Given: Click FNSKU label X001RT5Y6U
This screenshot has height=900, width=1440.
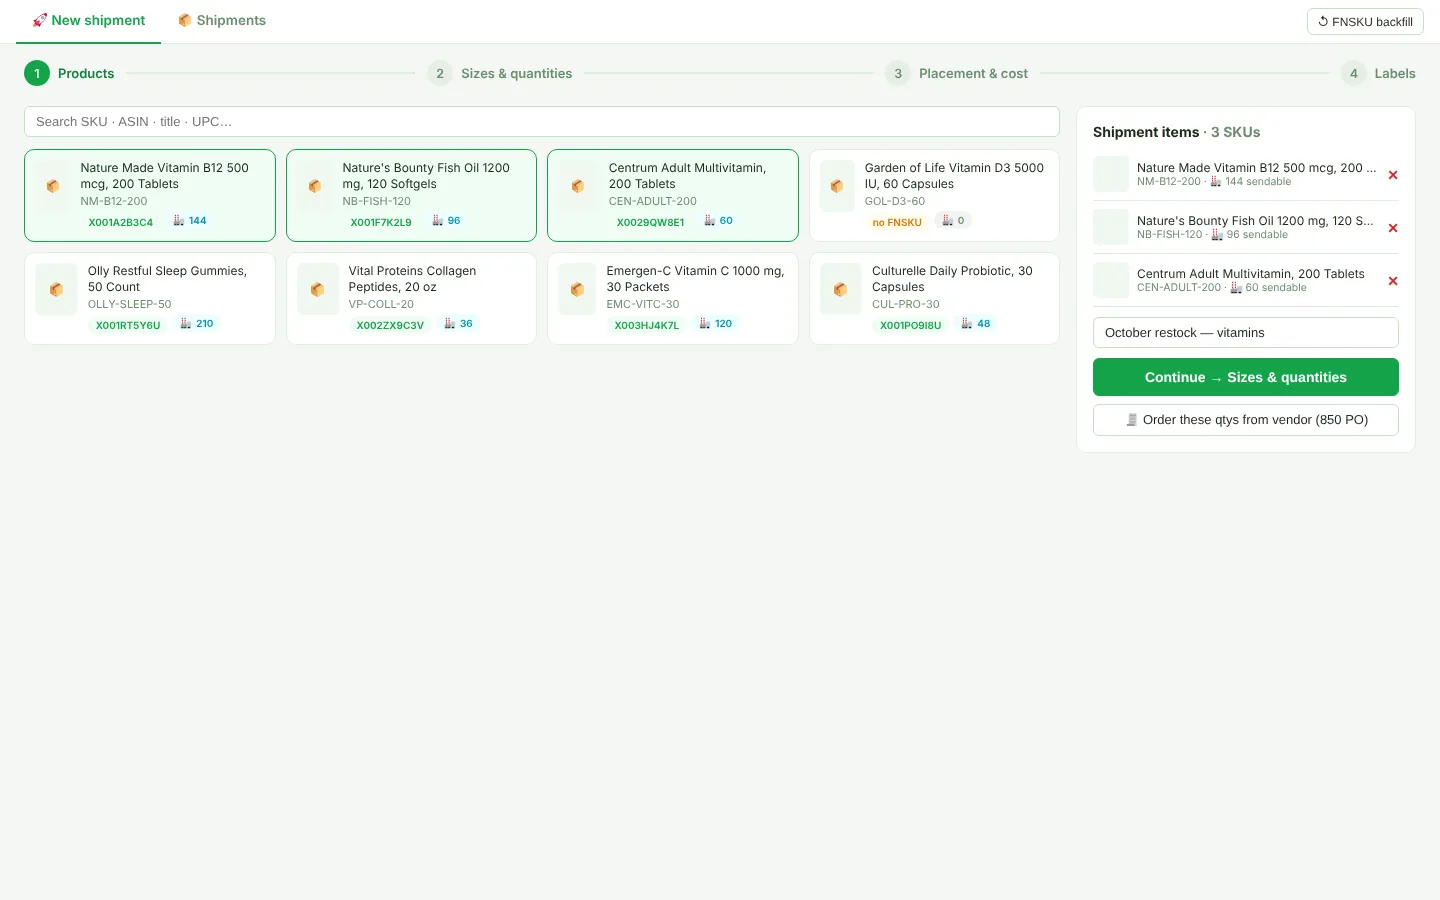Looking at the screenshot, I should (x=128, y=325).
